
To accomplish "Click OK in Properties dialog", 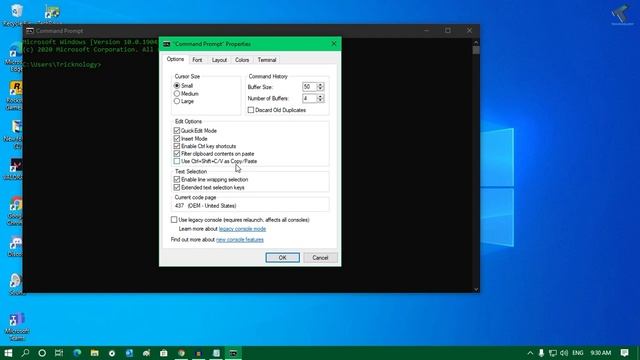I will pos(282,258).
